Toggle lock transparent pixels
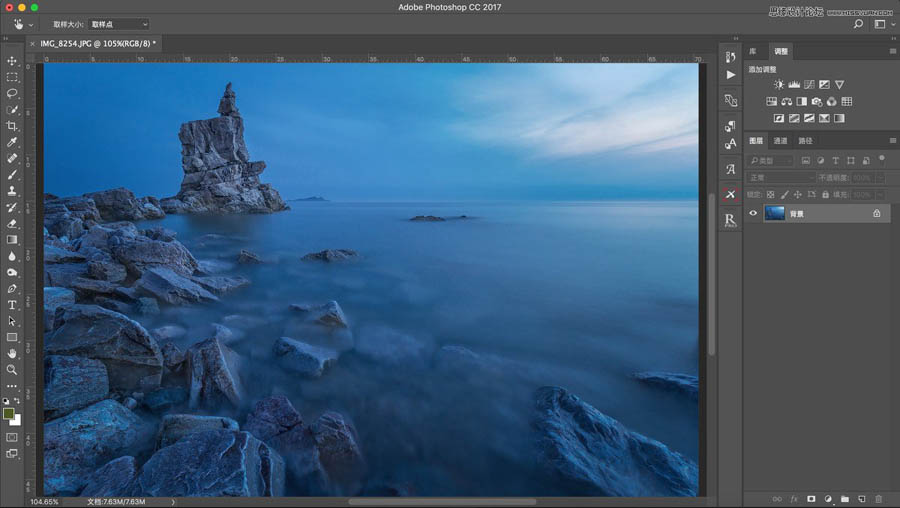 tap(771, 195)
